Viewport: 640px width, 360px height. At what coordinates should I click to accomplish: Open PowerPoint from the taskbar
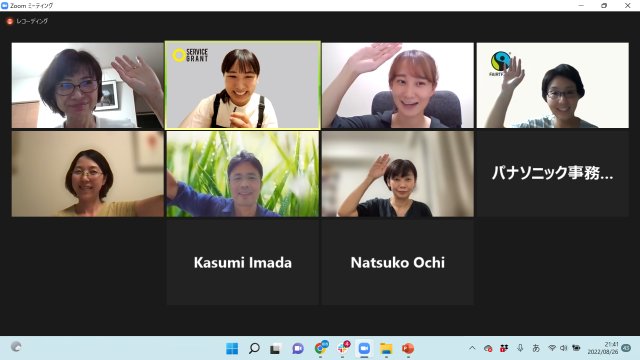408,348
